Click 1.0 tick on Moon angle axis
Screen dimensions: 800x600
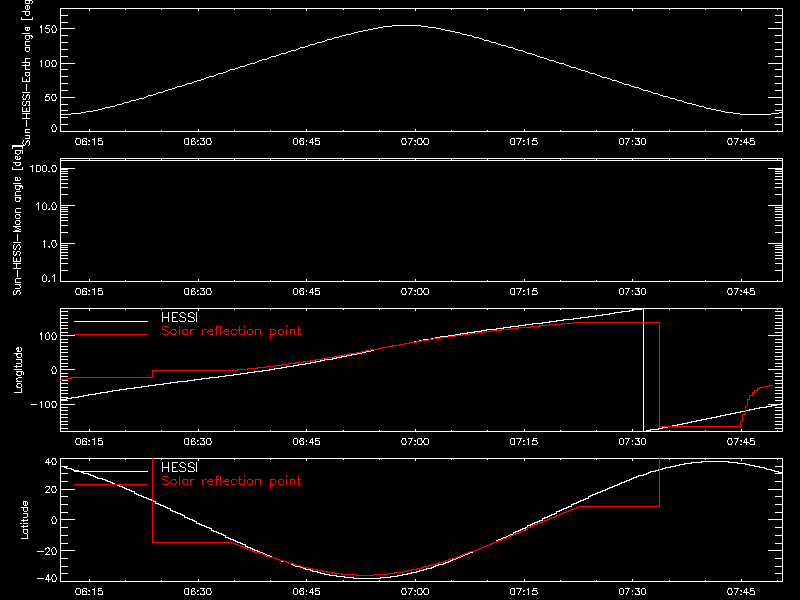pos(49,244)
